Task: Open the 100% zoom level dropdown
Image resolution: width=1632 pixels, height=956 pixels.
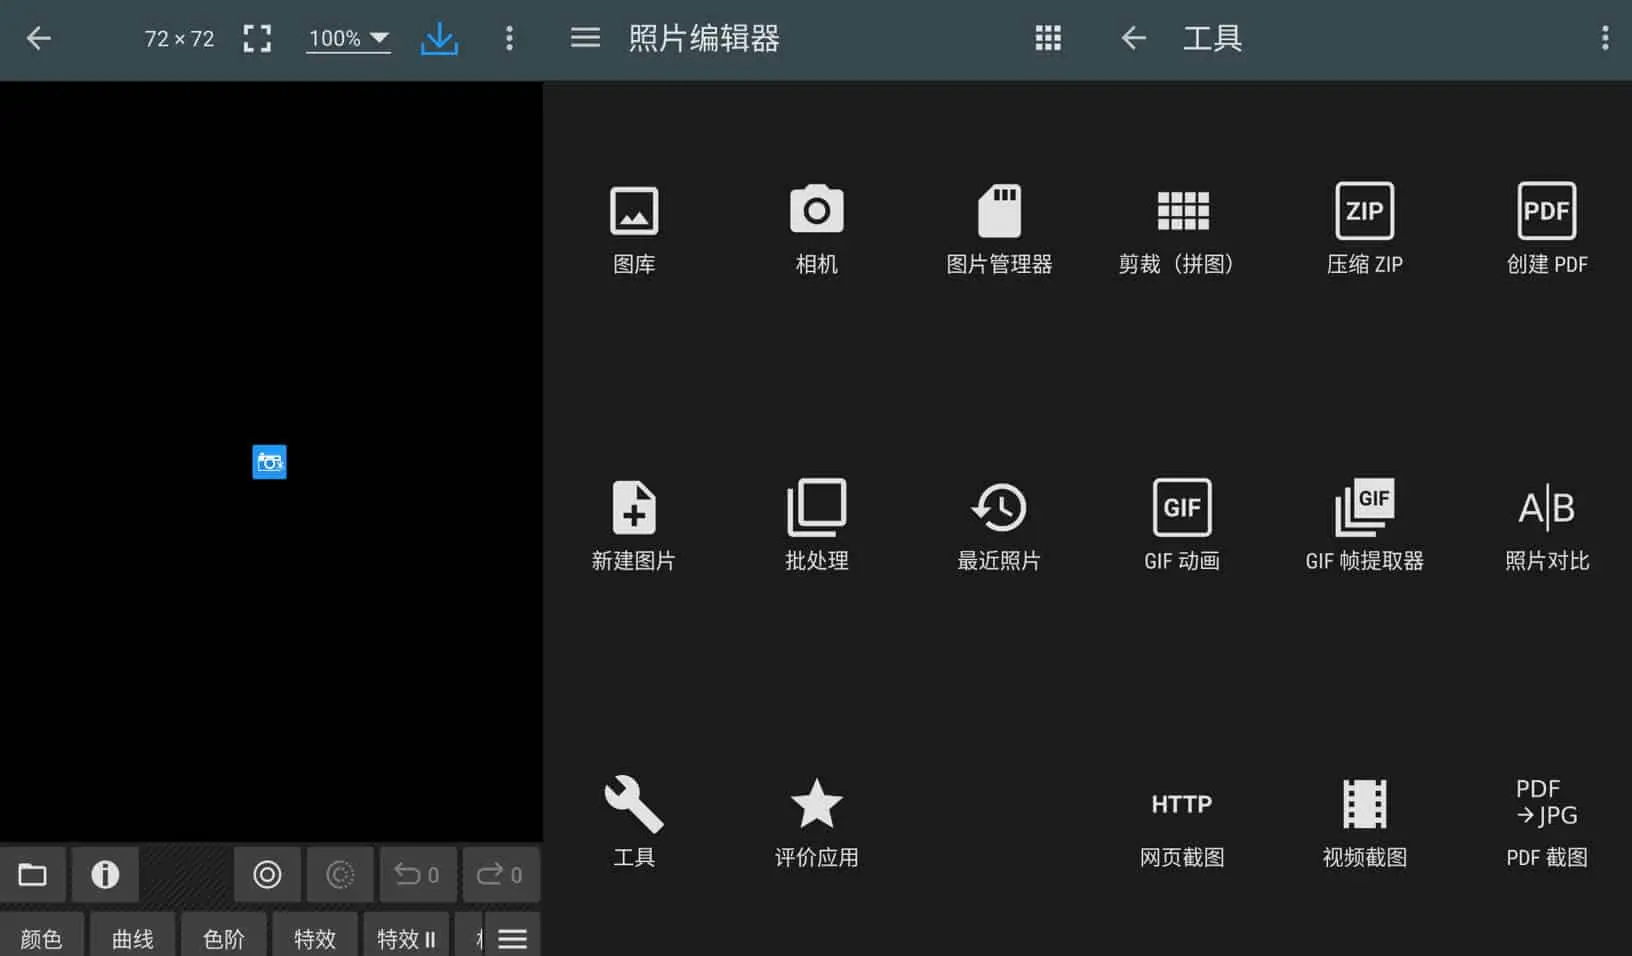Action: (x=347, y=38)
